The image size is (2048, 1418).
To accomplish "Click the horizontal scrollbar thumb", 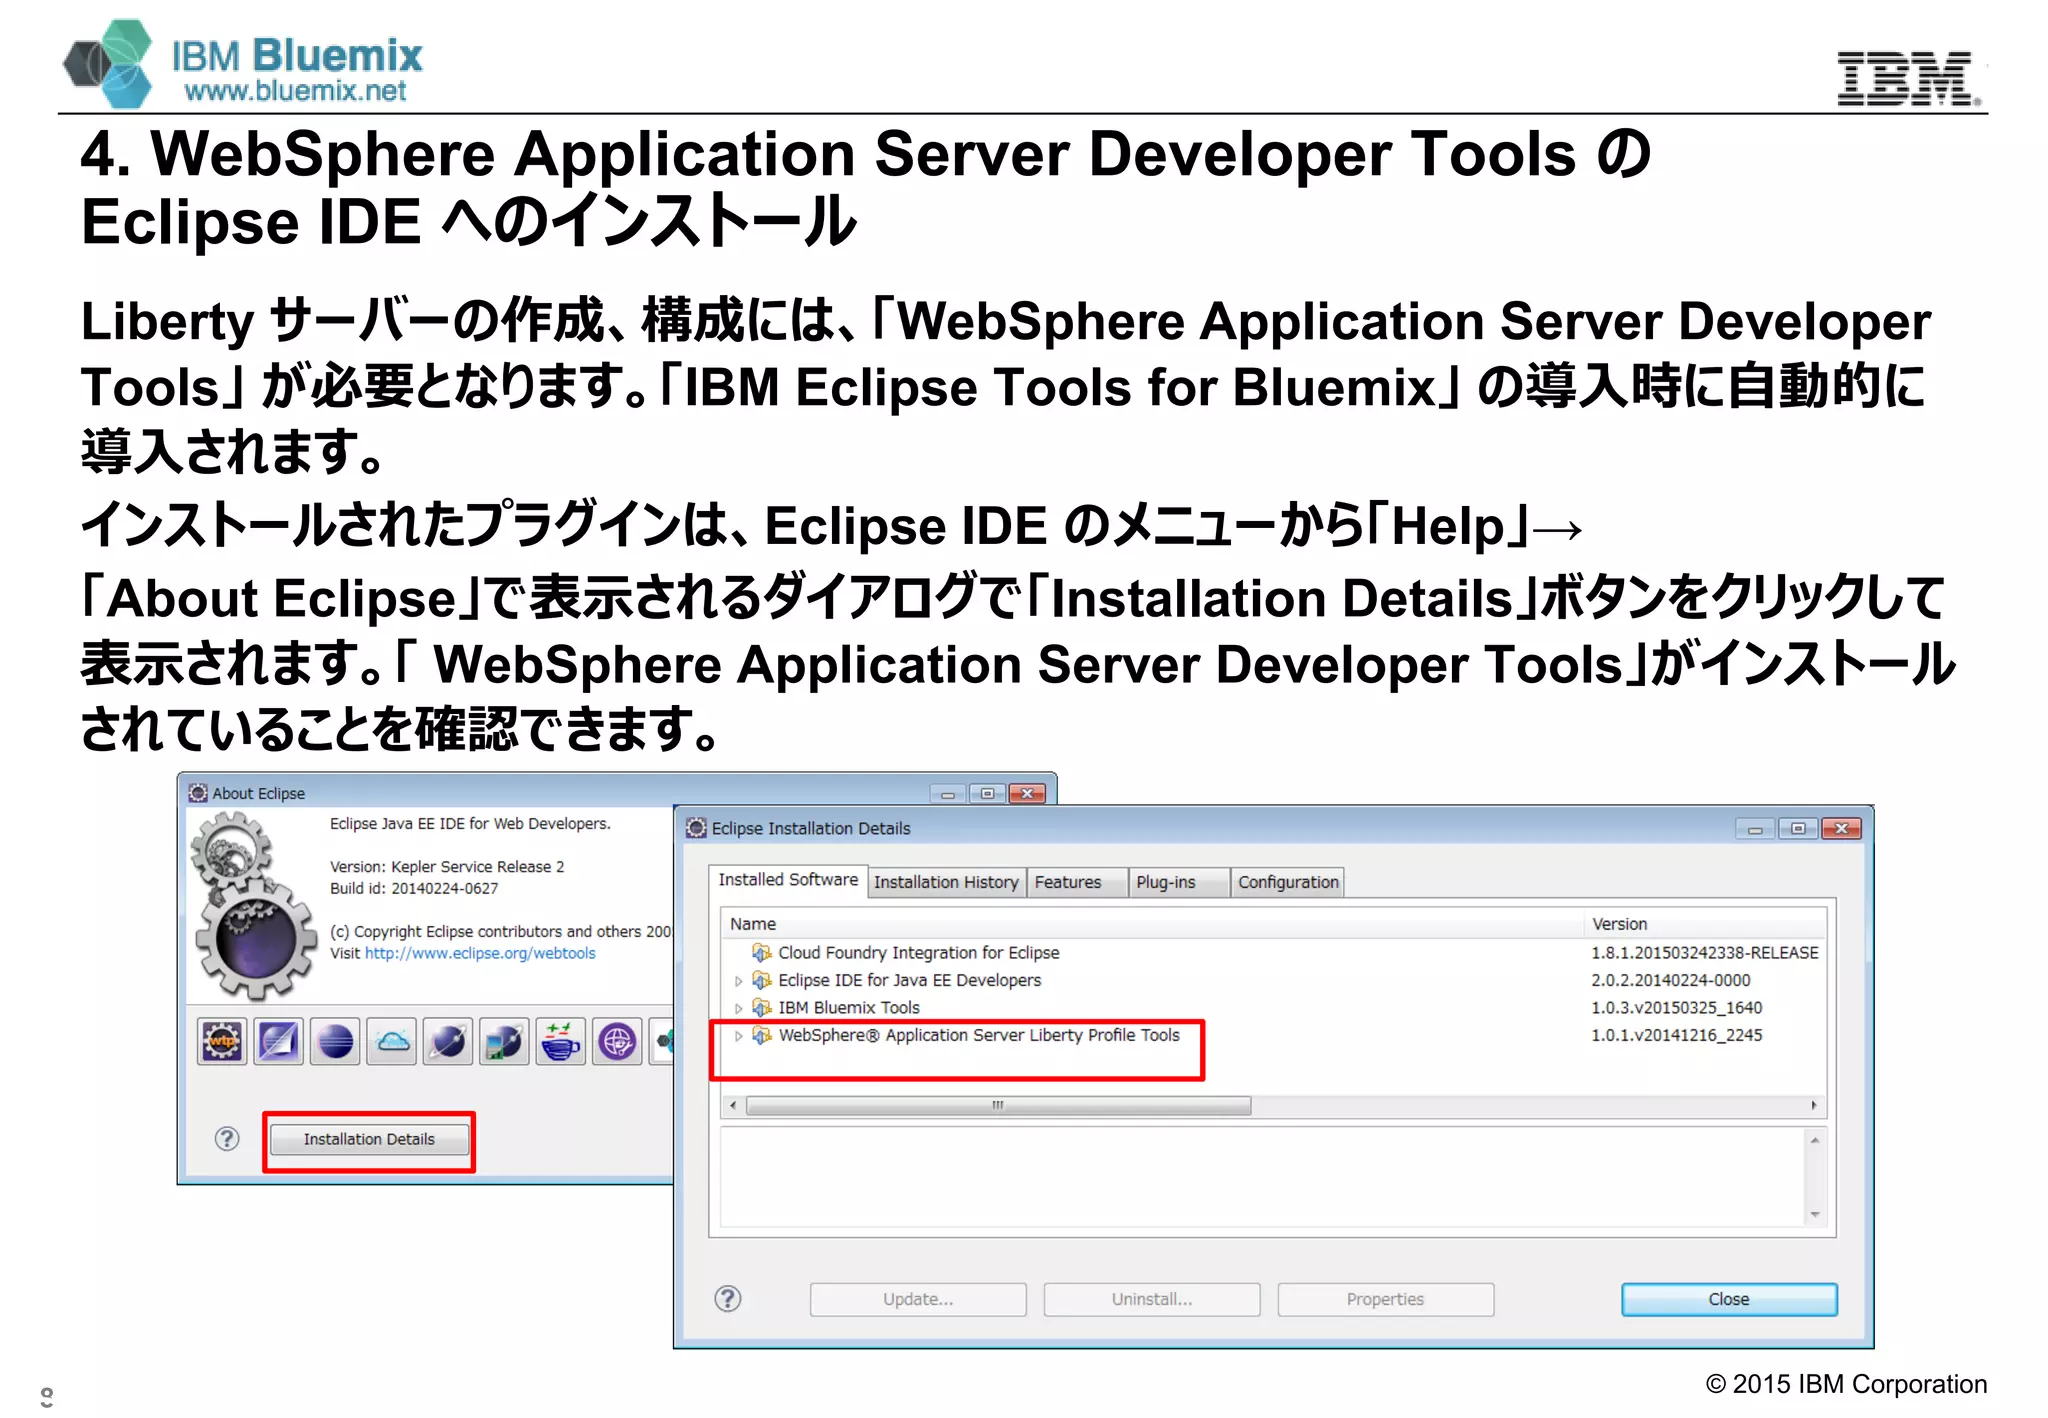I will [998, 1105].
